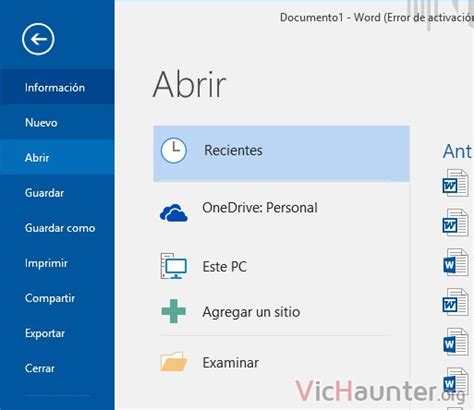474x410 pixels.
Task: Select Compartir in the sidebar
Action: tap(57, 298)
